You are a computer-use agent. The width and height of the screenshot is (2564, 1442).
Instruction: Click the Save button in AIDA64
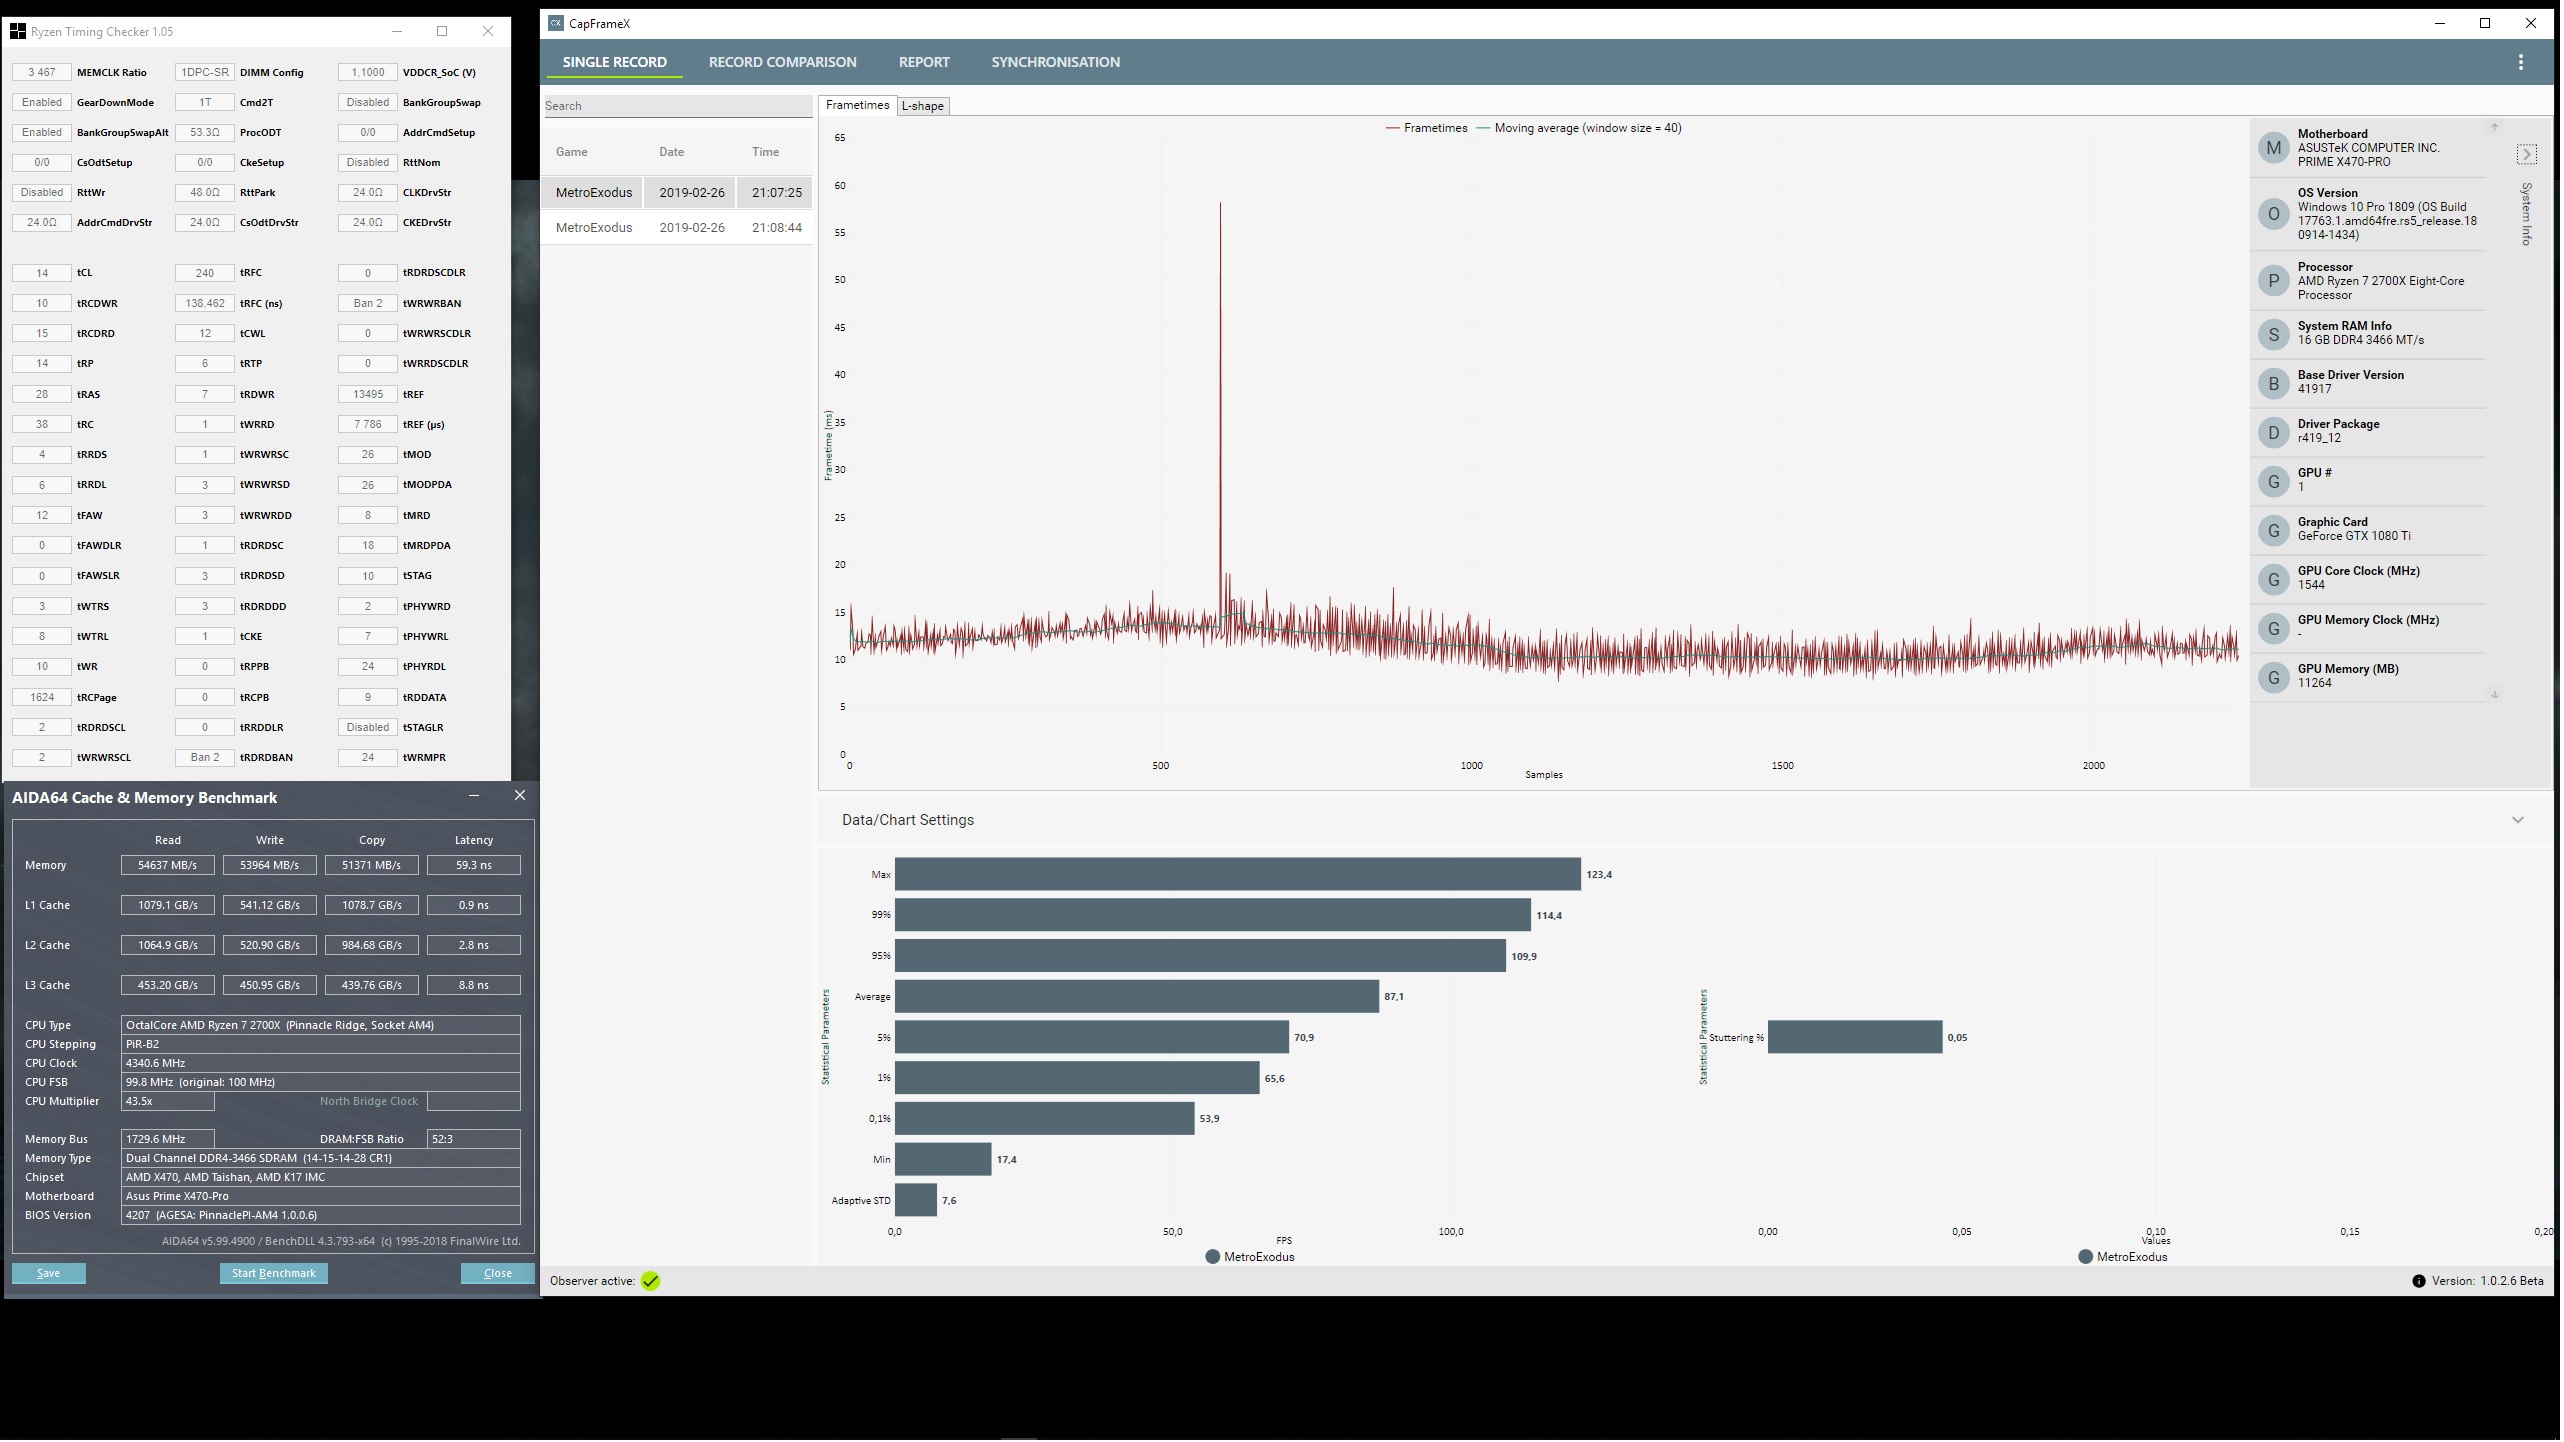pyautogui.click(x=48, y=1275)
